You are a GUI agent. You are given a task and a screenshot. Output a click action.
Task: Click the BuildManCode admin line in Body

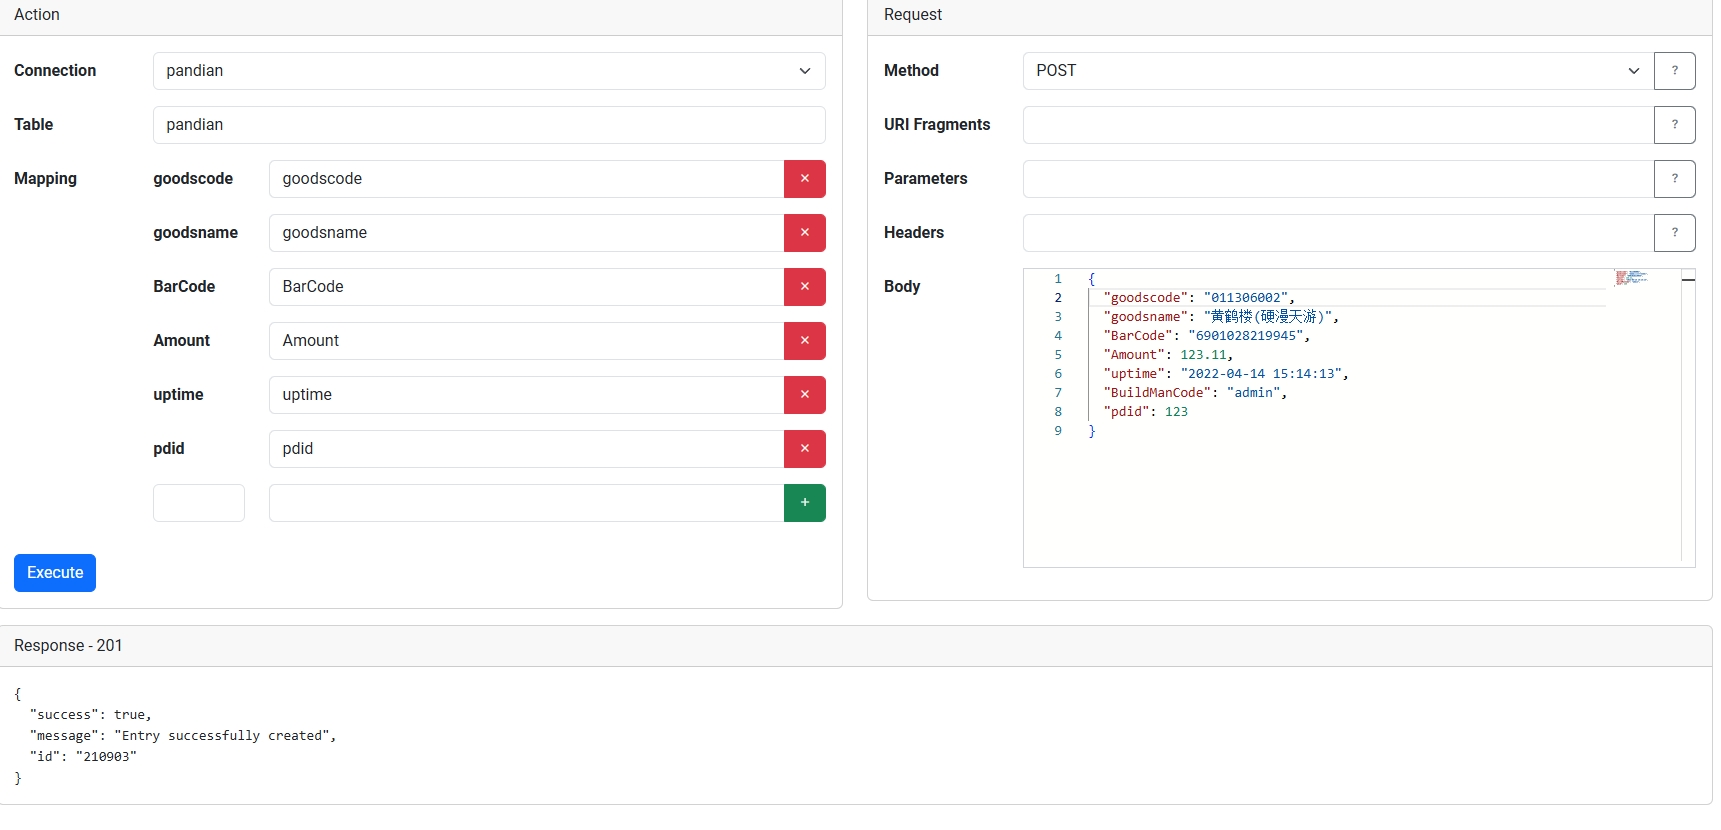(1195, 393)
